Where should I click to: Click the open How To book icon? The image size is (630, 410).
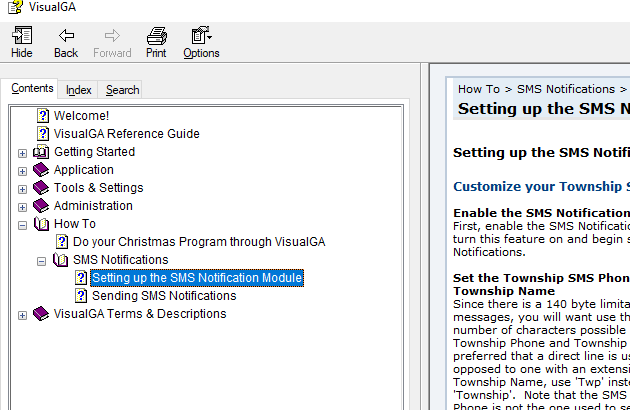click(41, 224)
